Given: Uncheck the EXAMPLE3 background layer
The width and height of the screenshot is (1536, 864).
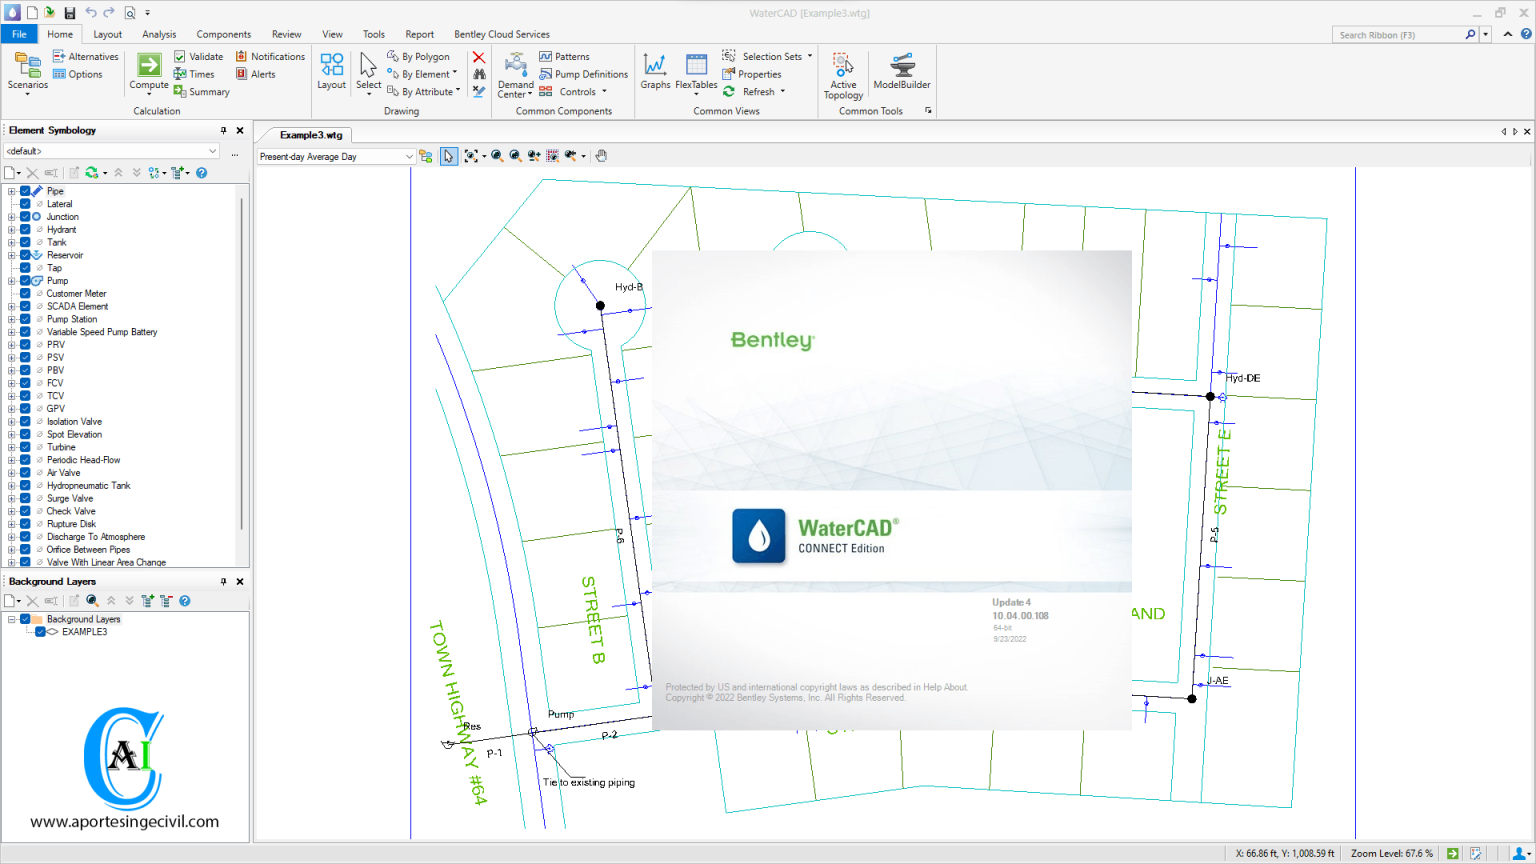Looking at the screenshot, I should coord(43,631).
